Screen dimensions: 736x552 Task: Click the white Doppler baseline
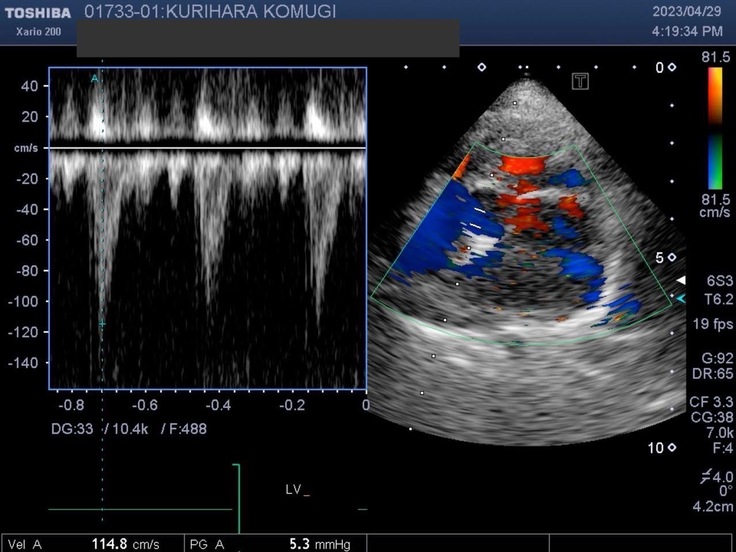pos(206,148)
